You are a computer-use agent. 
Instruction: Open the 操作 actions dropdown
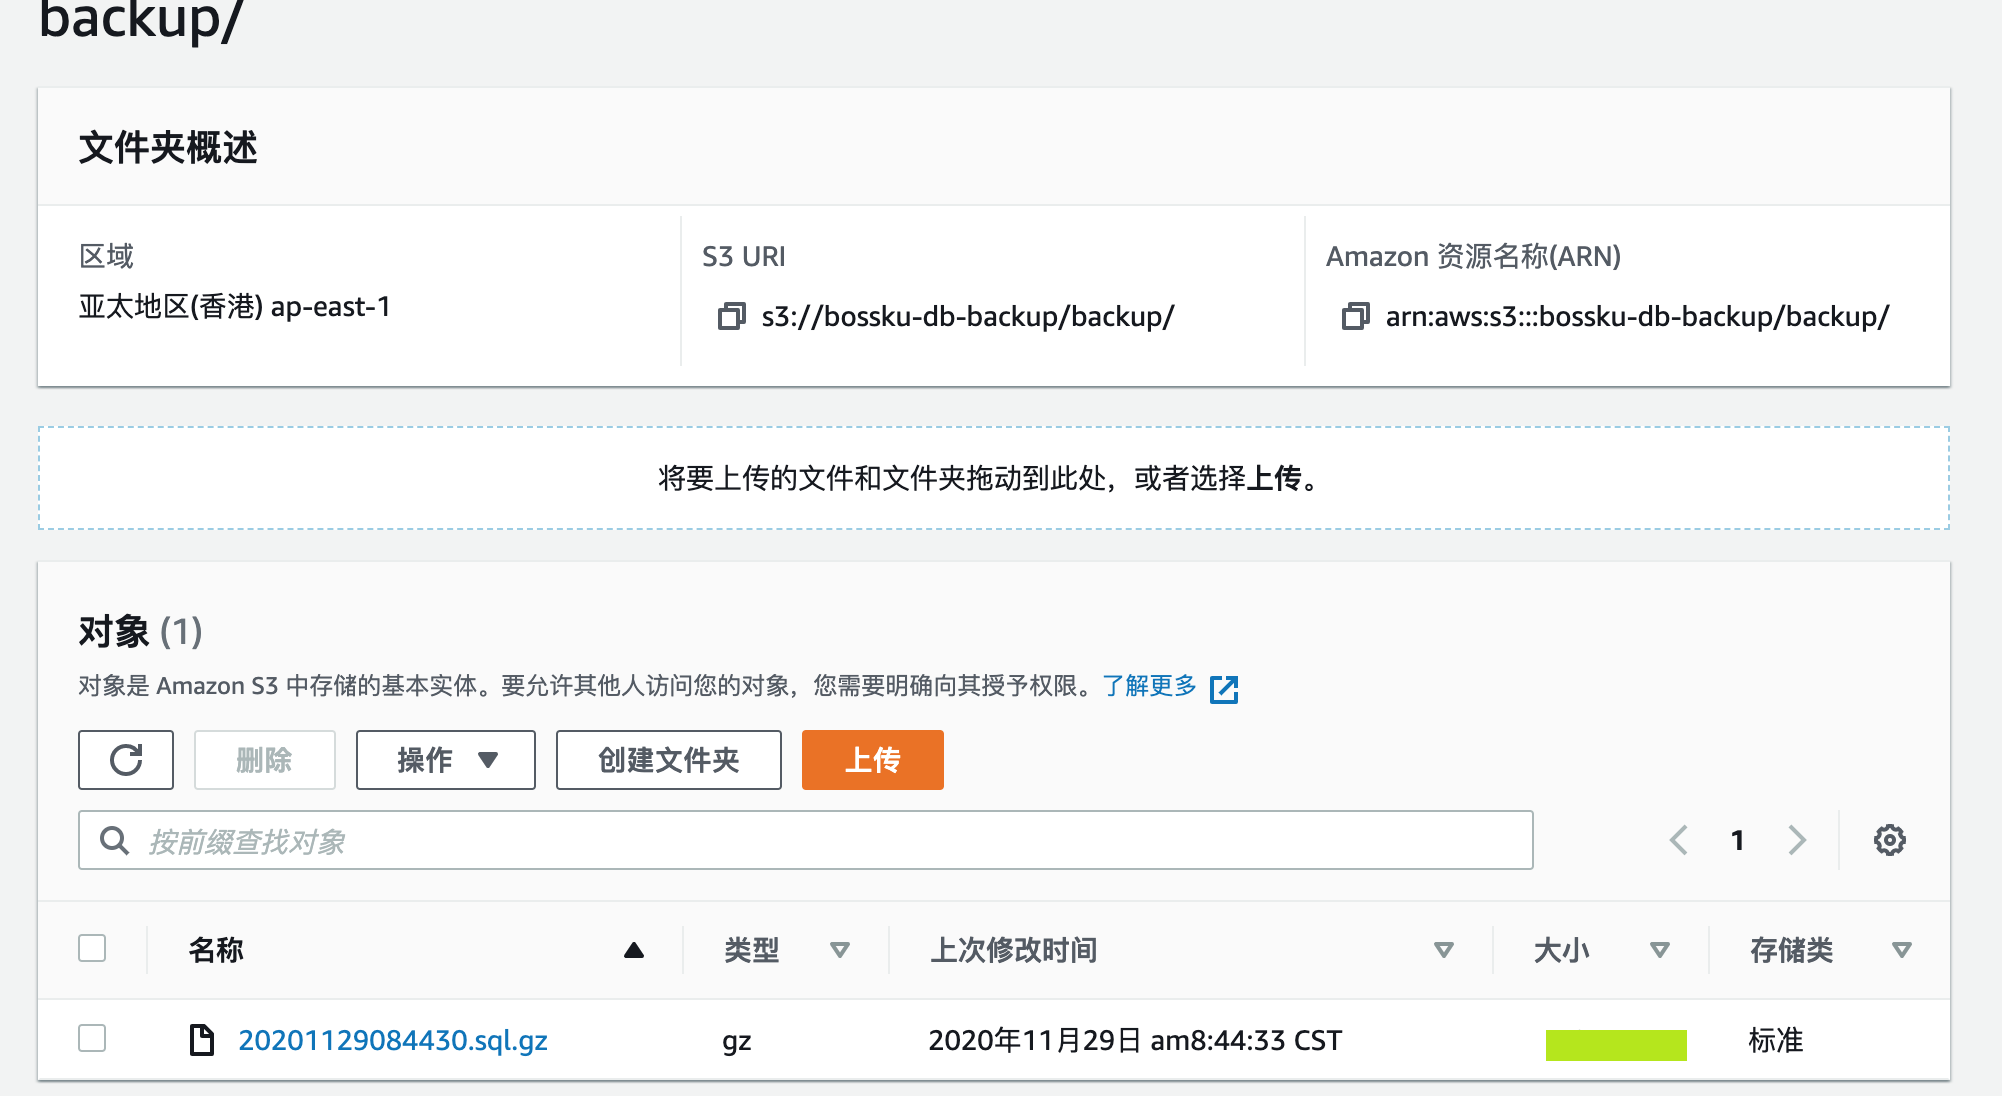coord(445,760)
